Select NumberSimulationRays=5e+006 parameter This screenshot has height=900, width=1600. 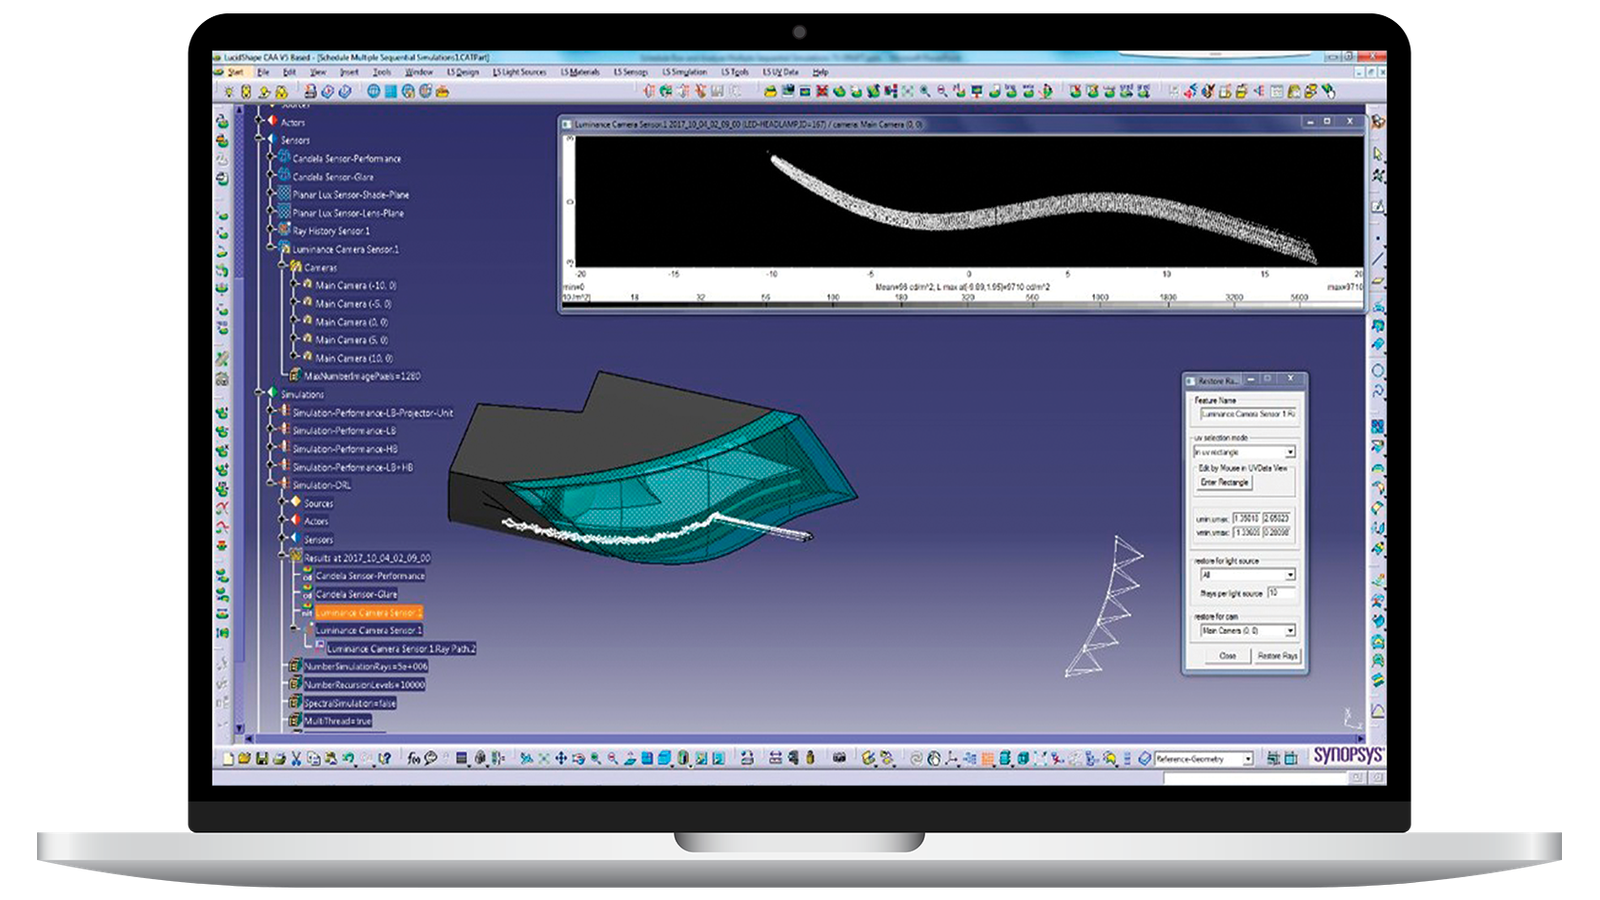coord(366,667)
